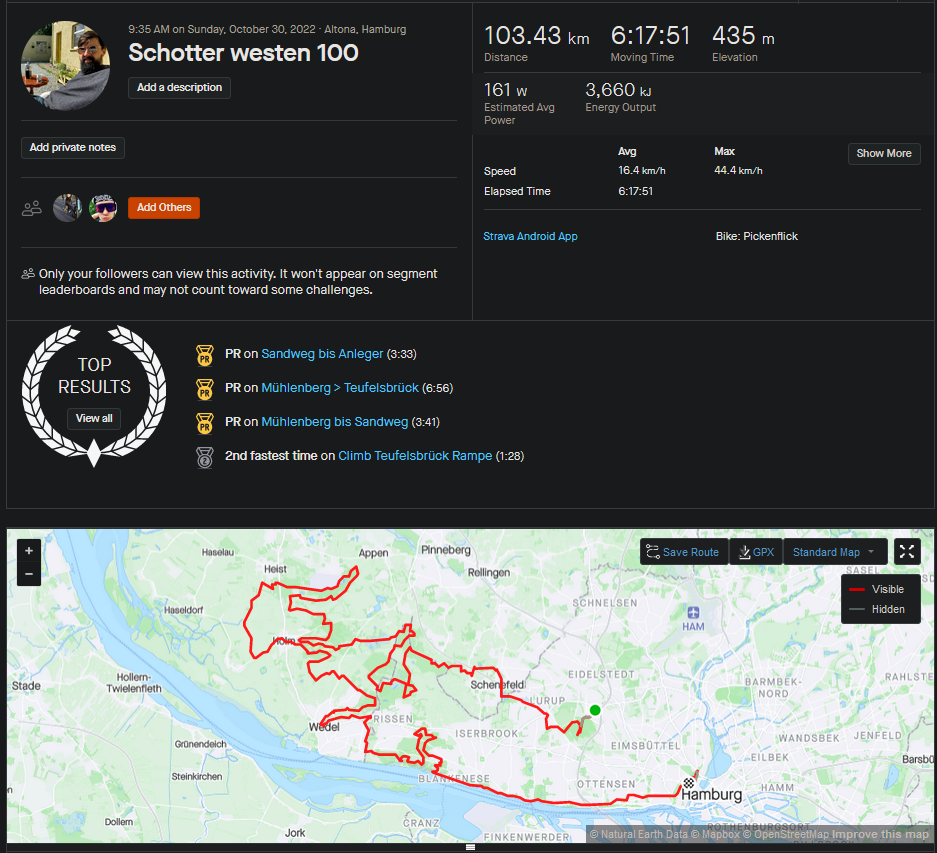Screen dimensions: 937x853
Task: Click the green start marker on map
Action: tap(595, 711)
